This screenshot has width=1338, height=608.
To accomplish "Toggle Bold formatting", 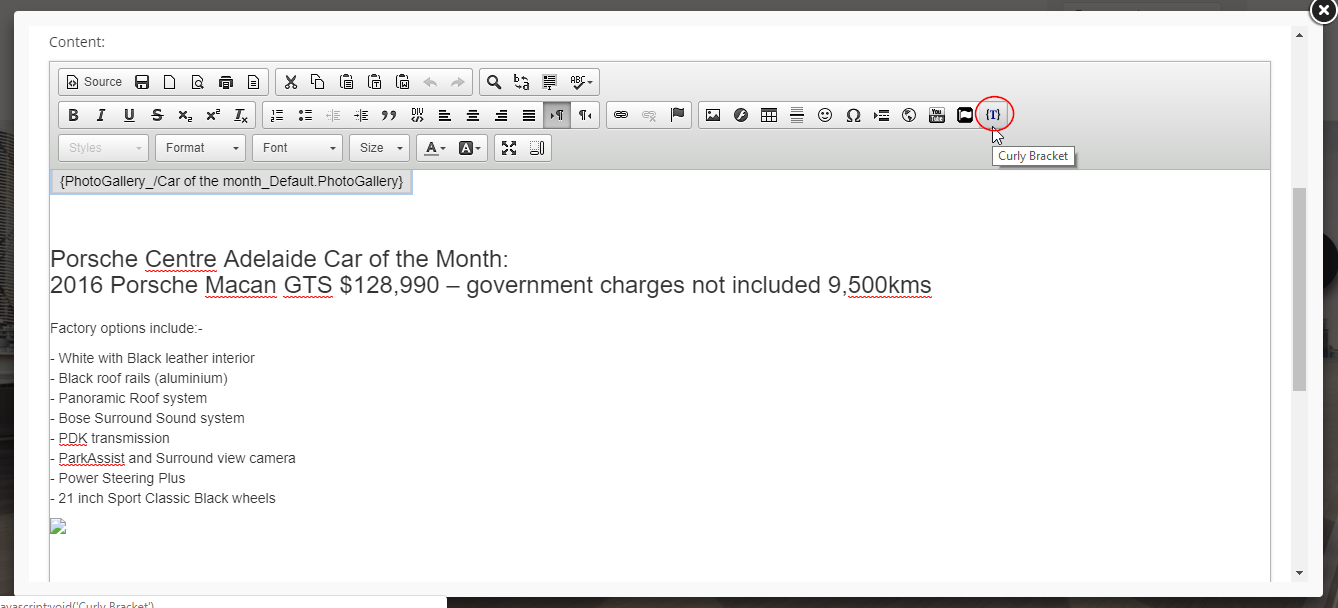I will (73, 115).
